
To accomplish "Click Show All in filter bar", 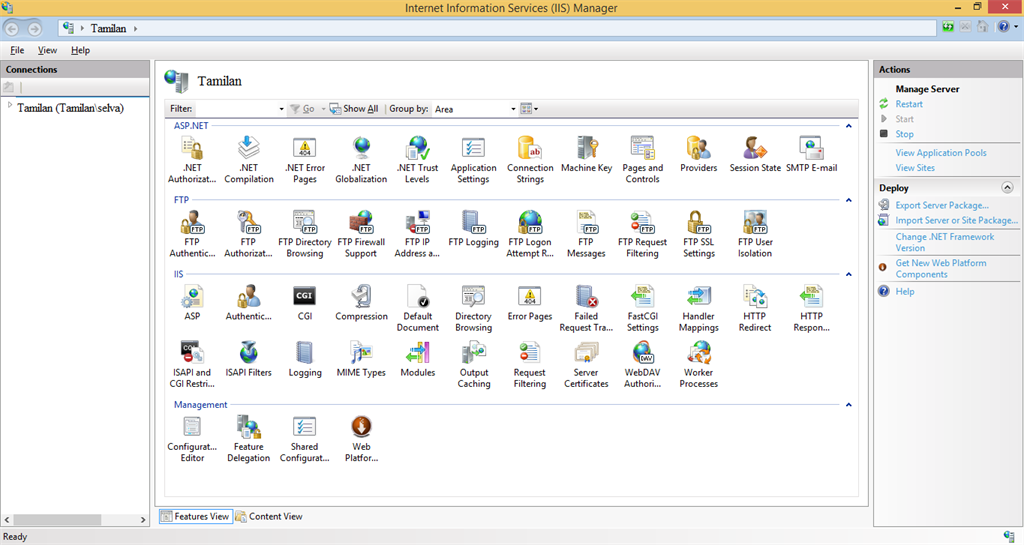I will [x=353, y=109].
